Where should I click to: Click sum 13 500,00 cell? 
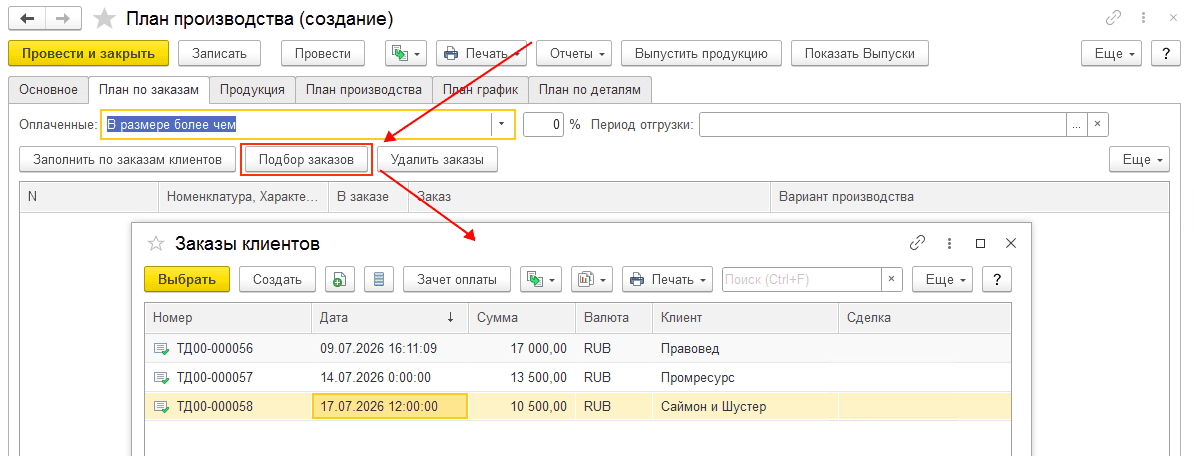point(522,377)
